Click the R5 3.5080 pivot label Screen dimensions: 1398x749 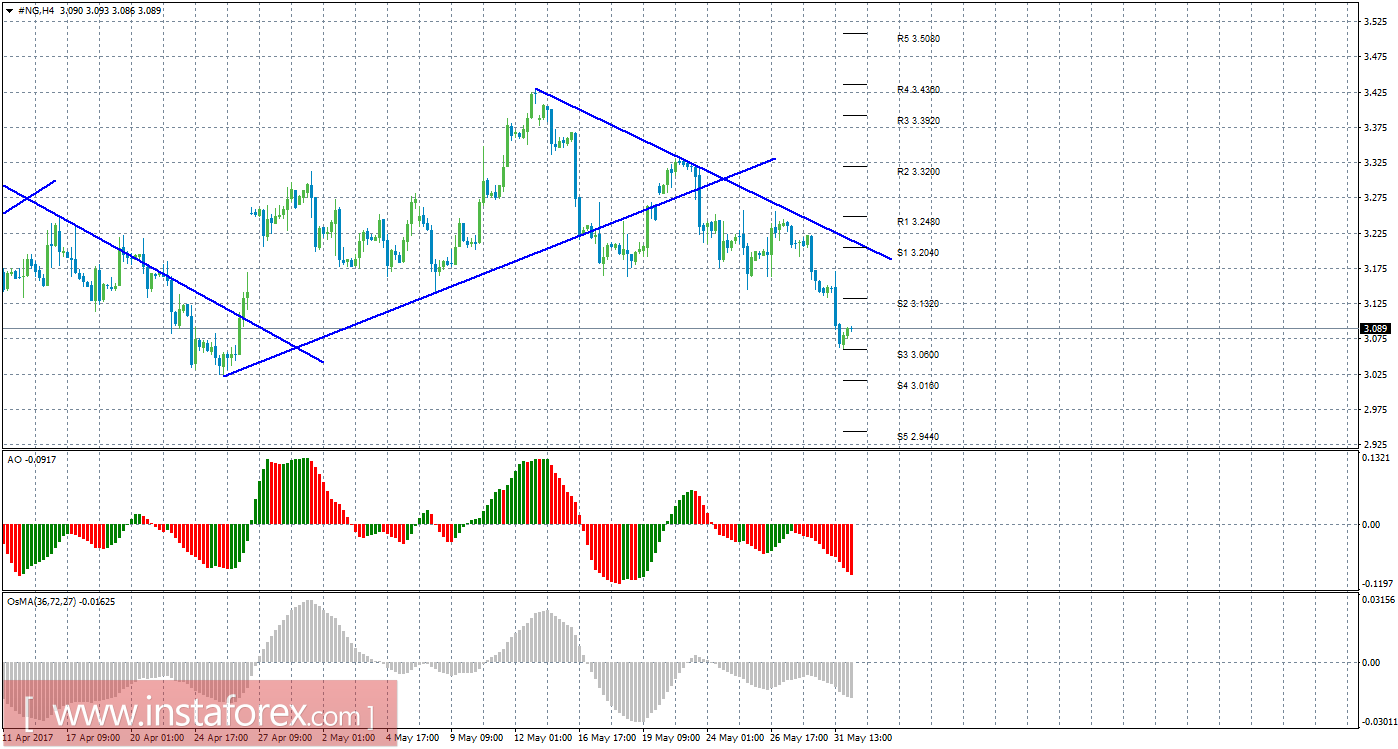[918, 39]
